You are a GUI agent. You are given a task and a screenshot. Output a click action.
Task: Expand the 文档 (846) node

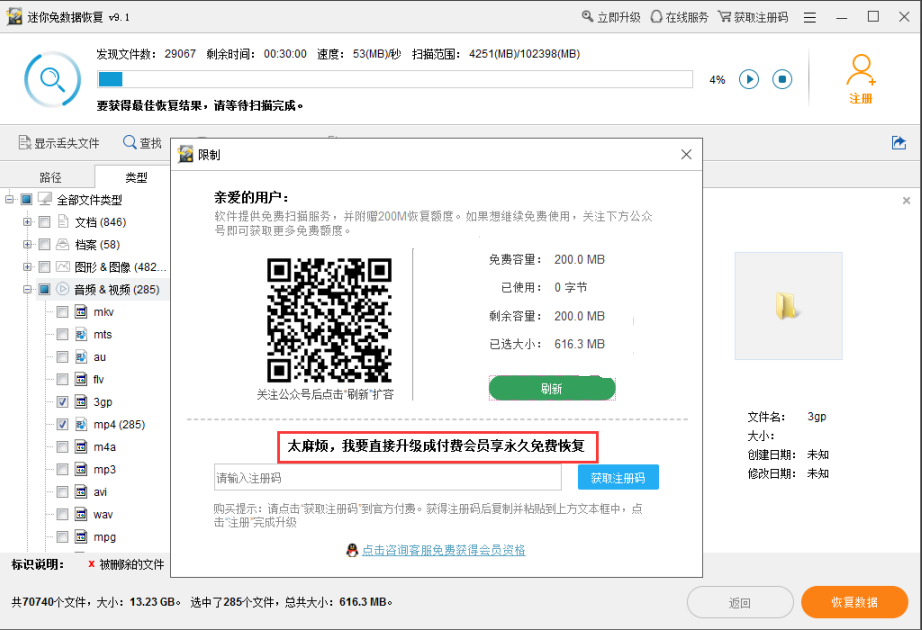27,222
